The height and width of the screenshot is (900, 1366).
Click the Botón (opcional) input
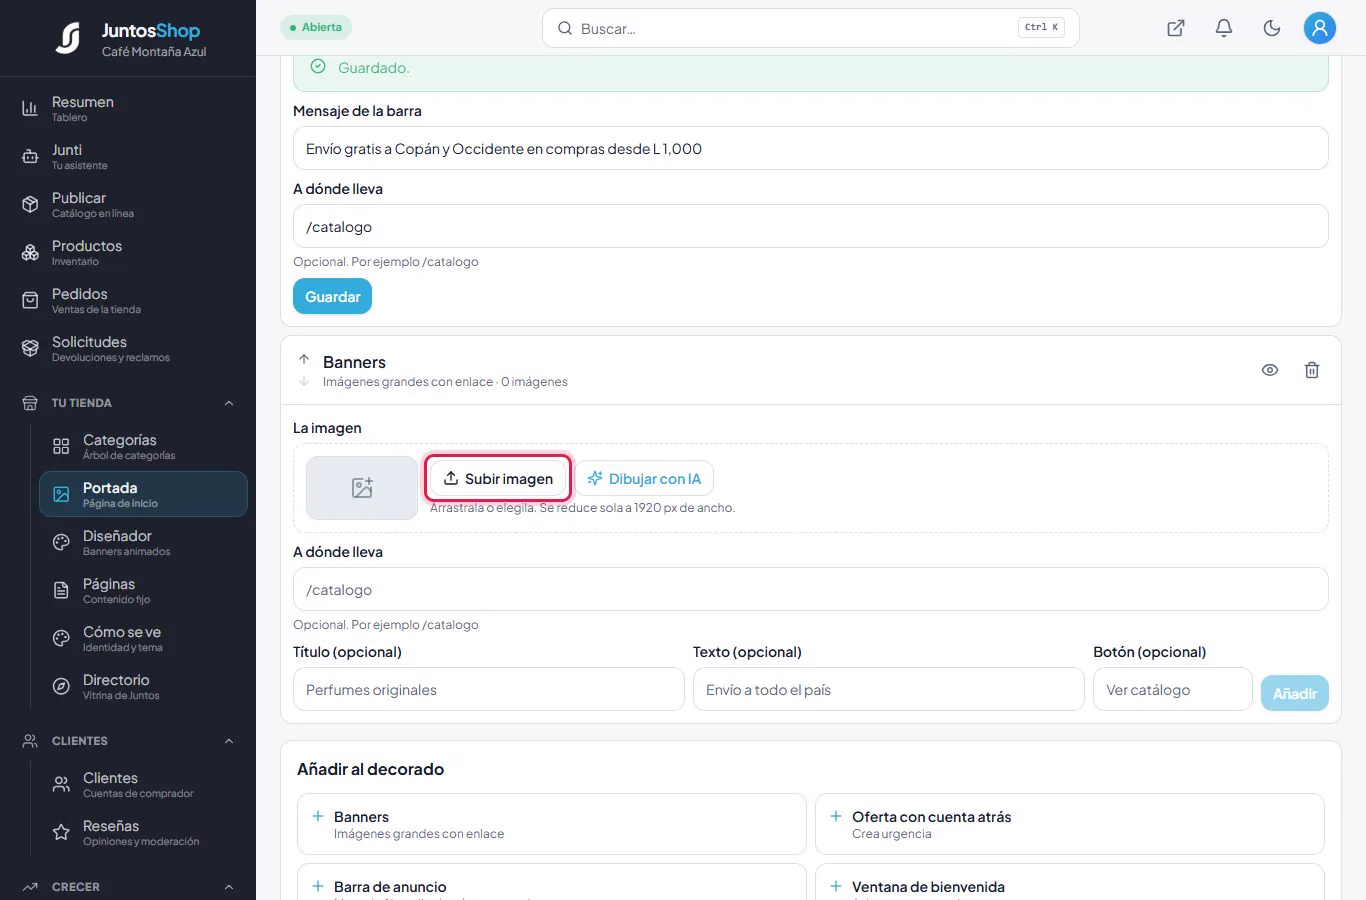pyautogui.click(x=1173, y=689)
